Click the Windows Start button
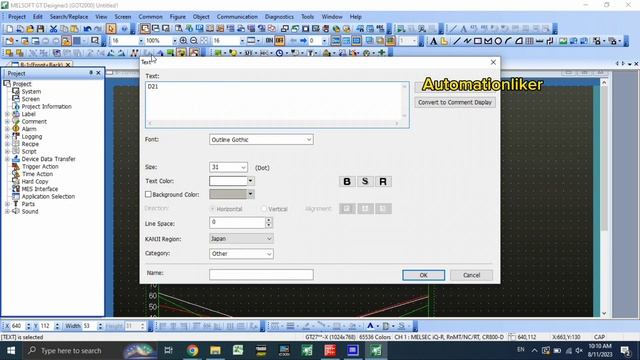Screen dimensions: 640x360 11,350
